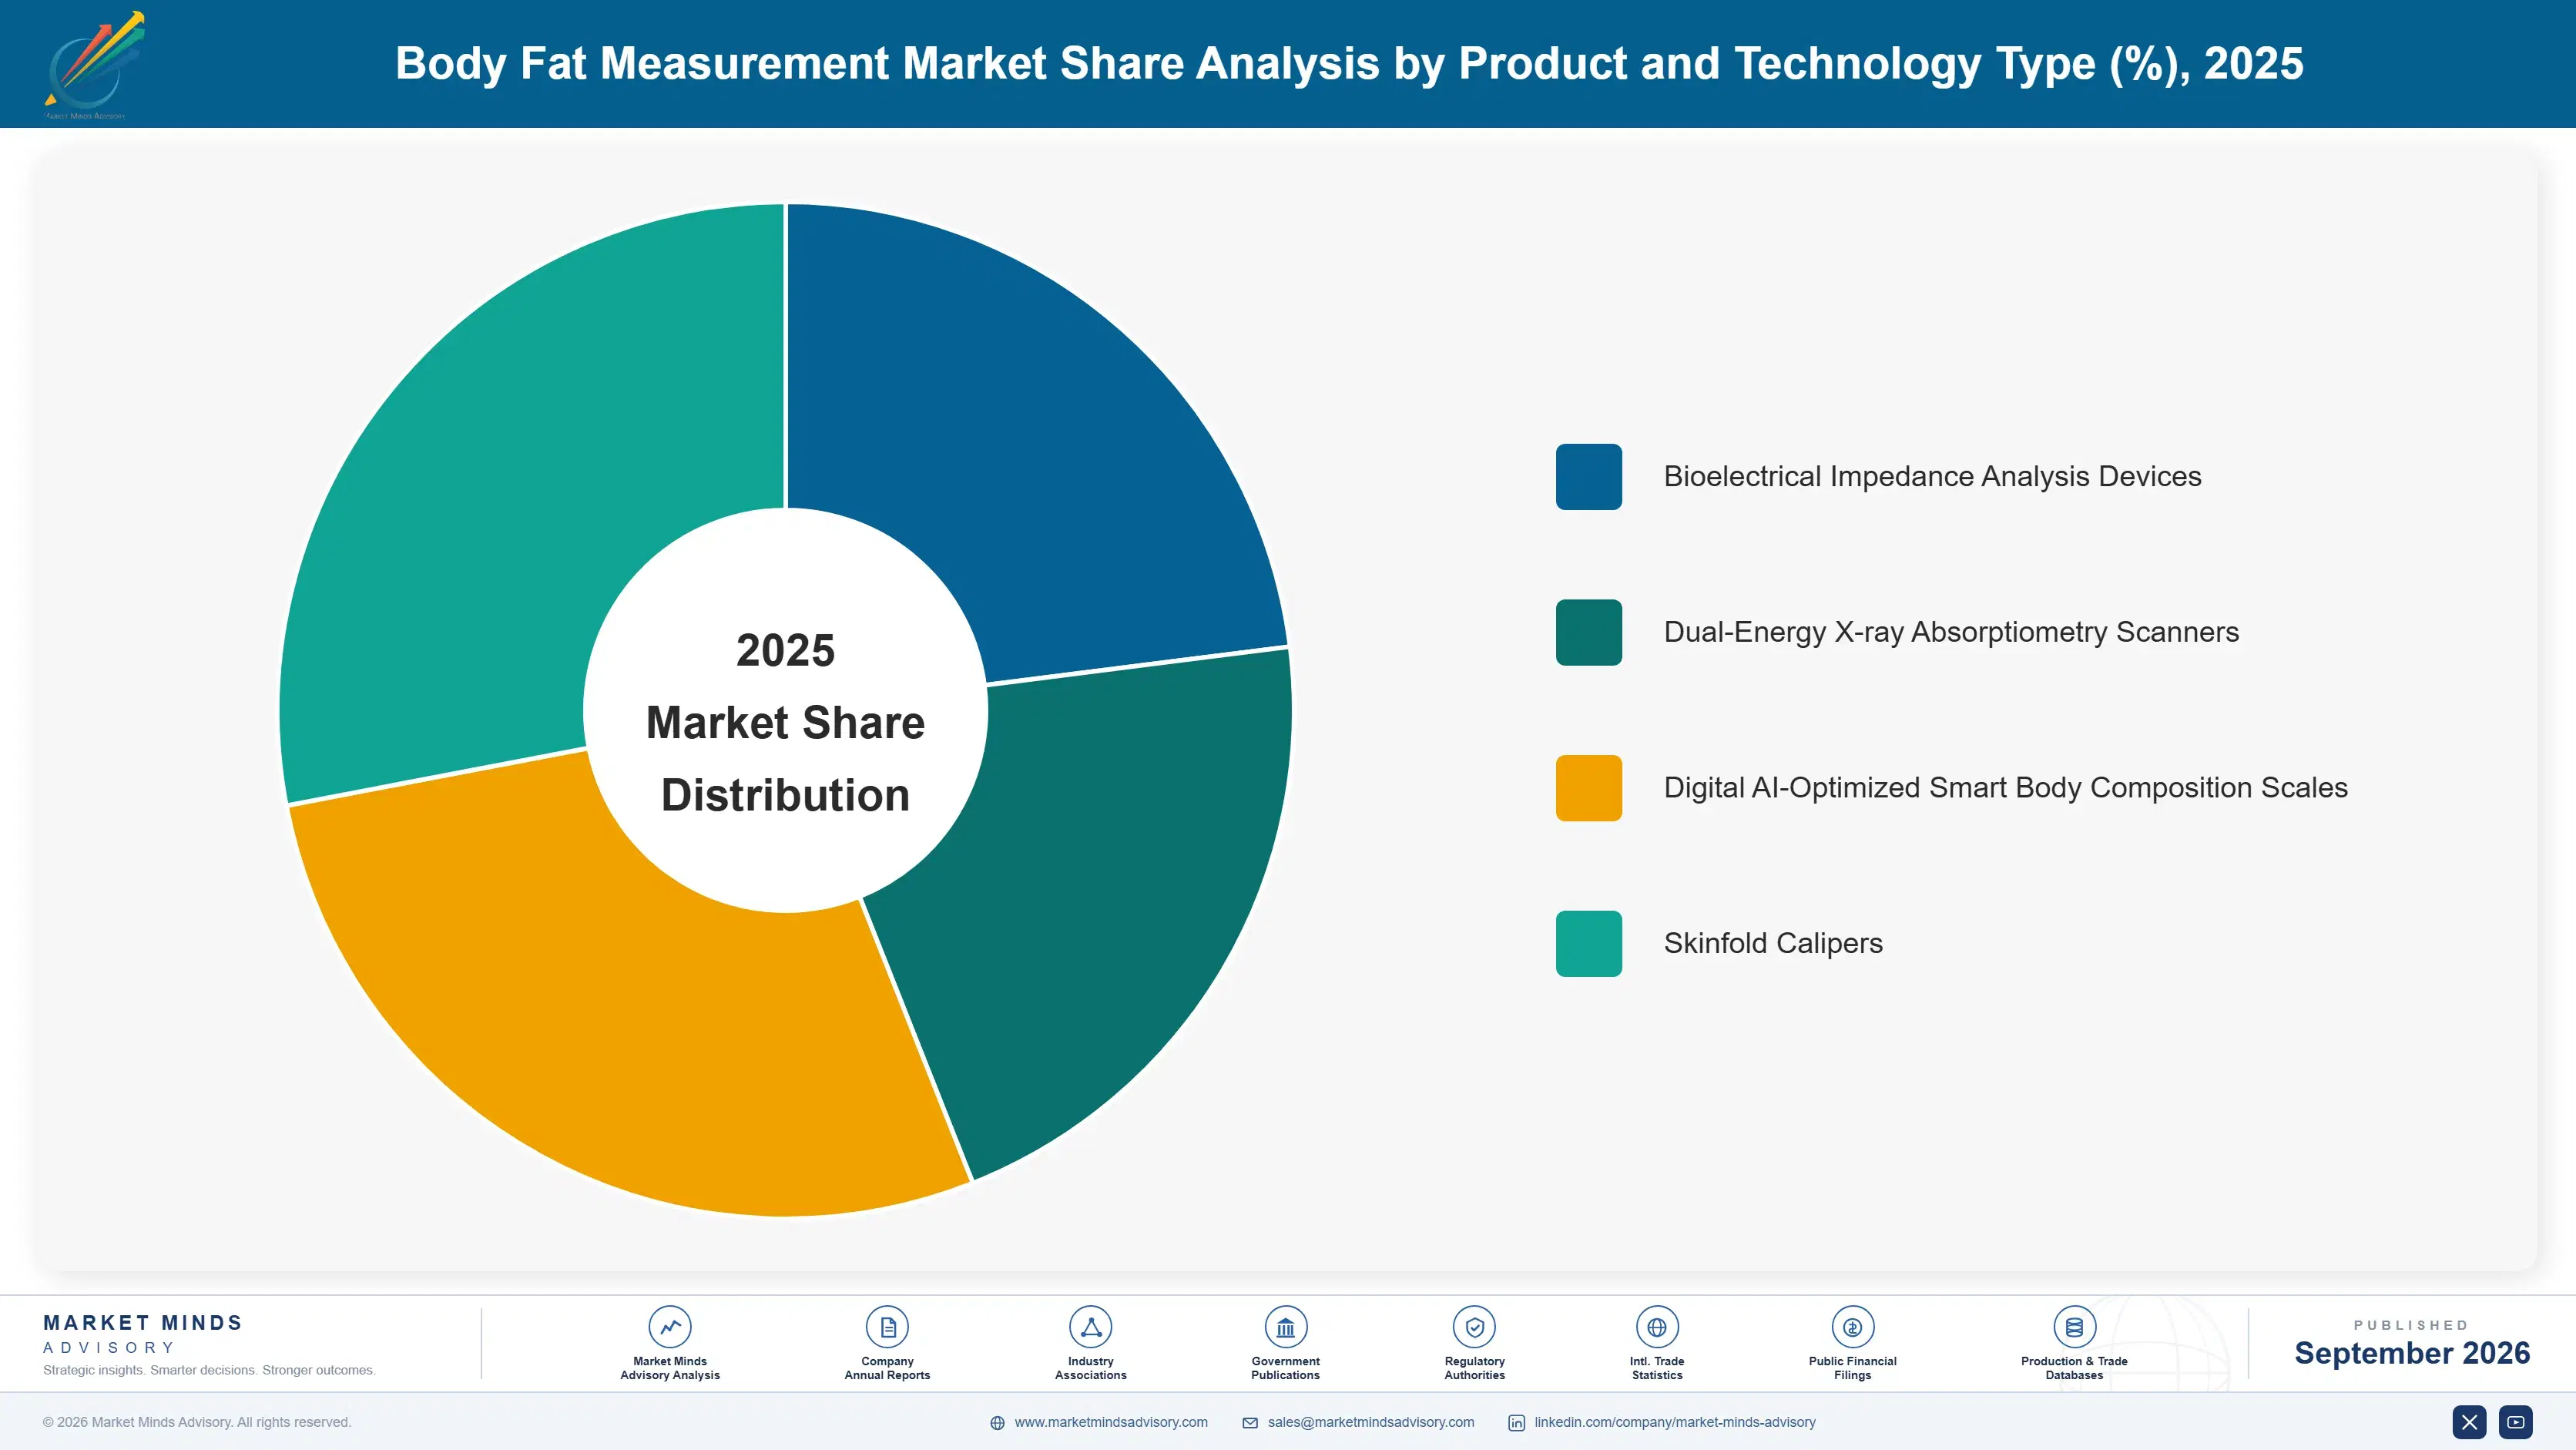Click the dark teal Dual-Energy X-ray legend swatch
Screen dimensions: 2576x1450
pyautogui.click(x=1589, y=632)
